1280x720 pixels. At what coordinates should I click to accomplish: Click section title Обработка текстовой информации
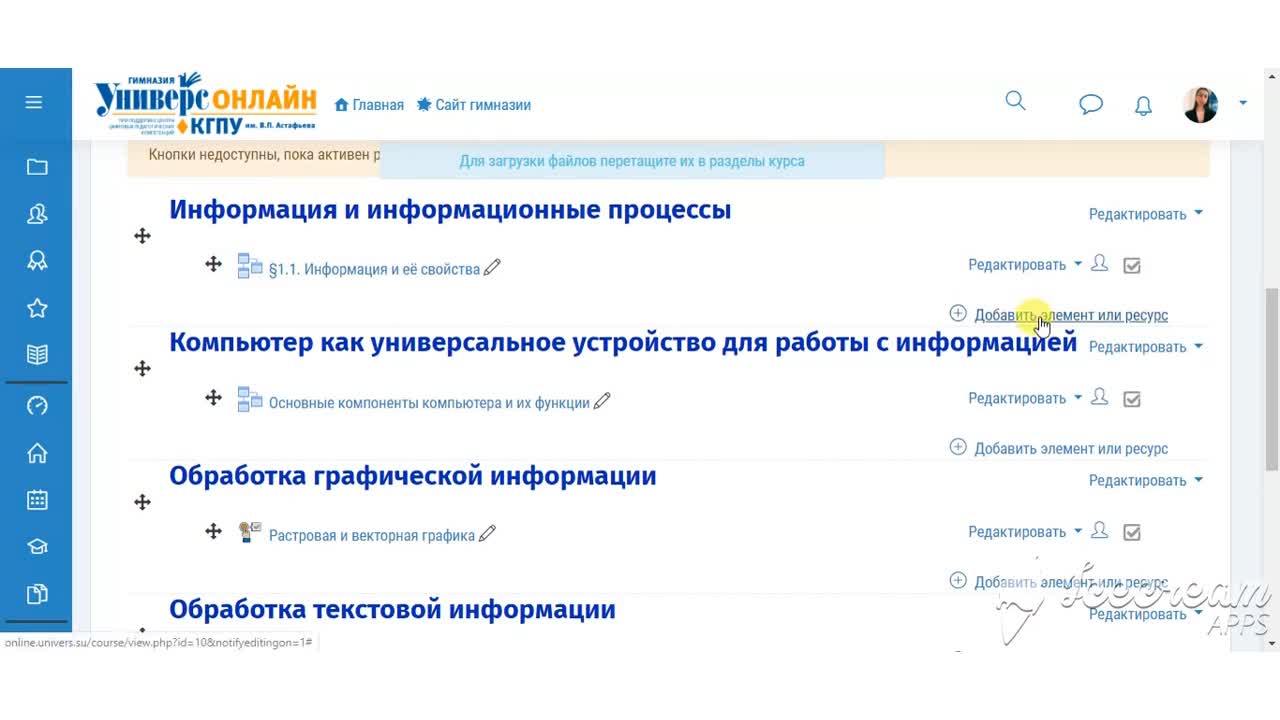pyautogui.click(x=392, y=609)
